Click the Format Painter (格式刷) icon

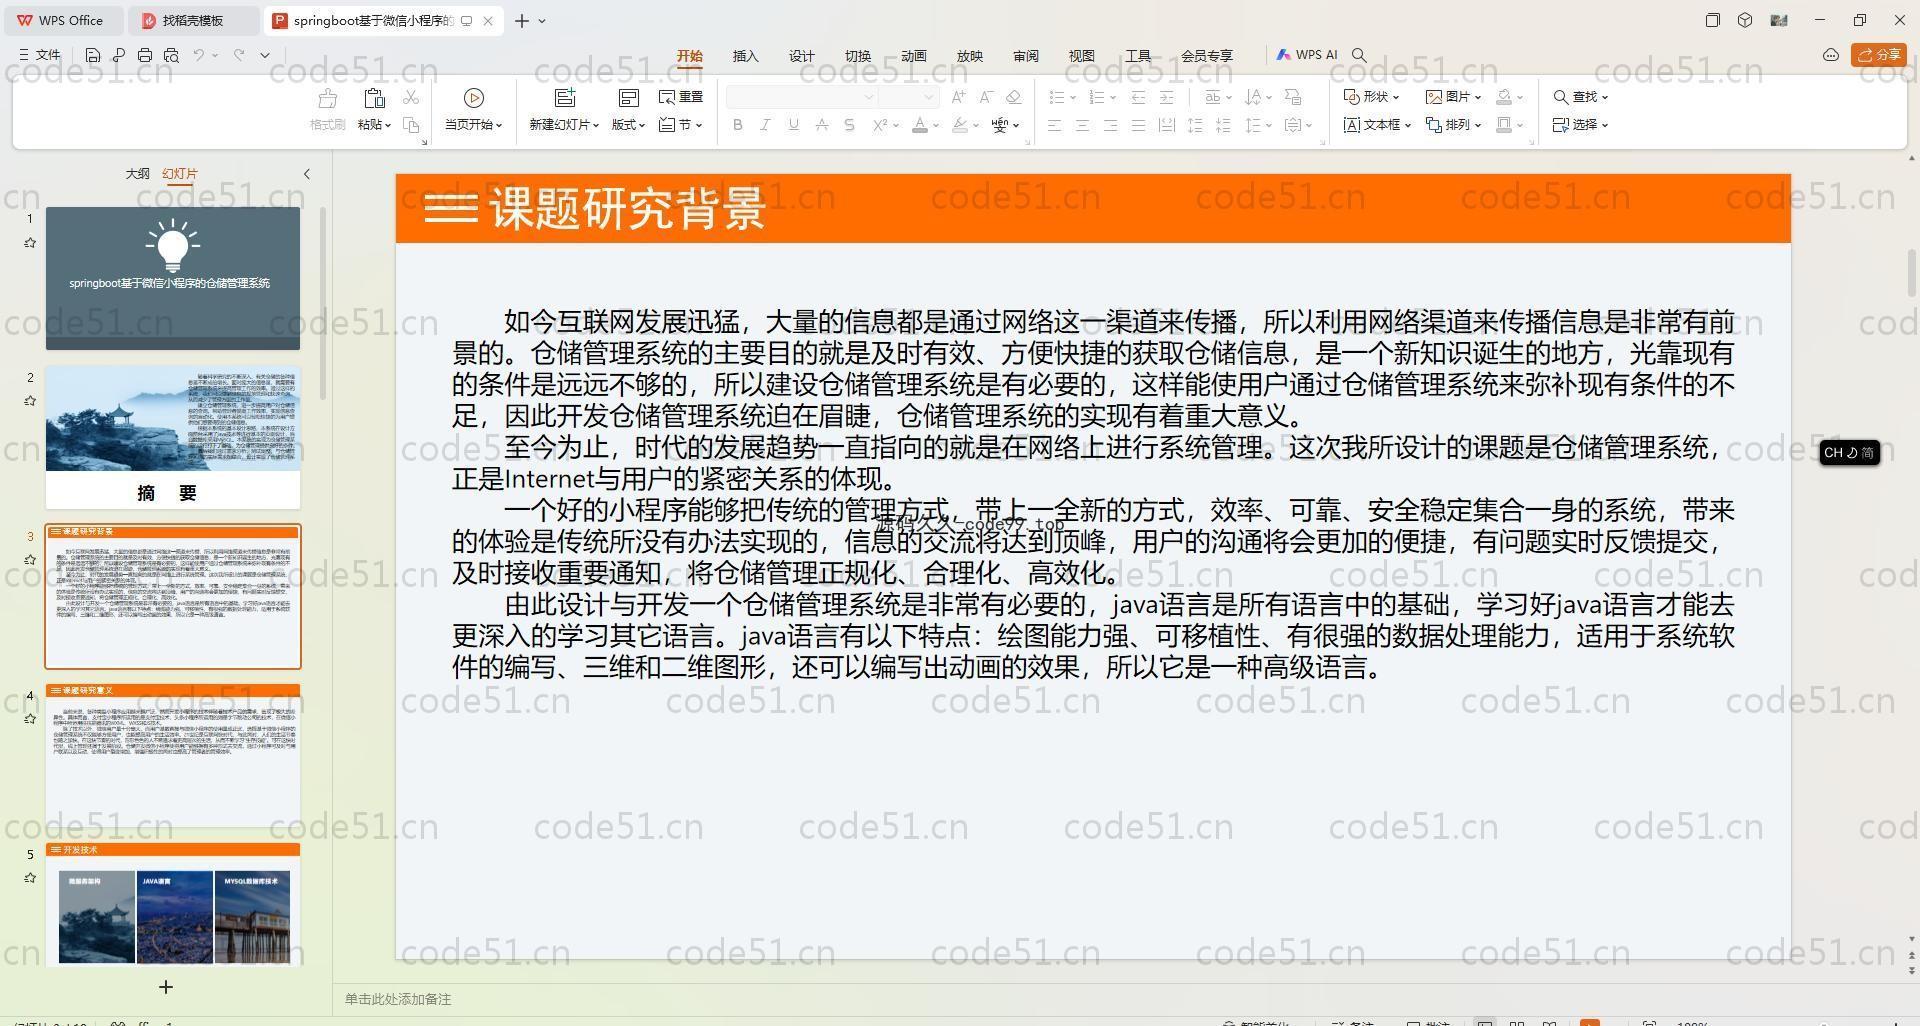[327, 98]
